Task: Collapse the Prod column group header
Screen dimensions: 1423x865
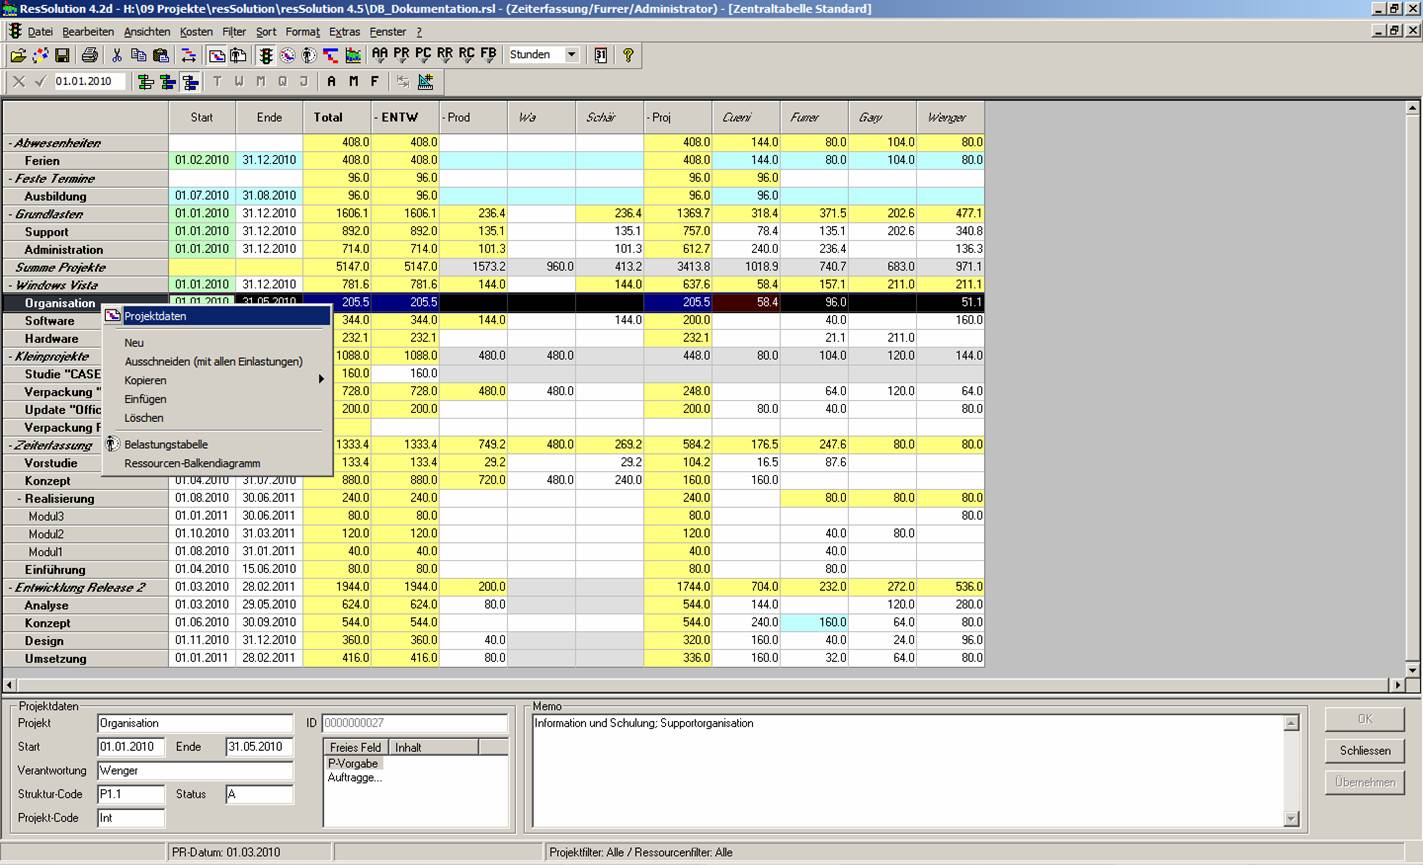Action: coord(444,117)
